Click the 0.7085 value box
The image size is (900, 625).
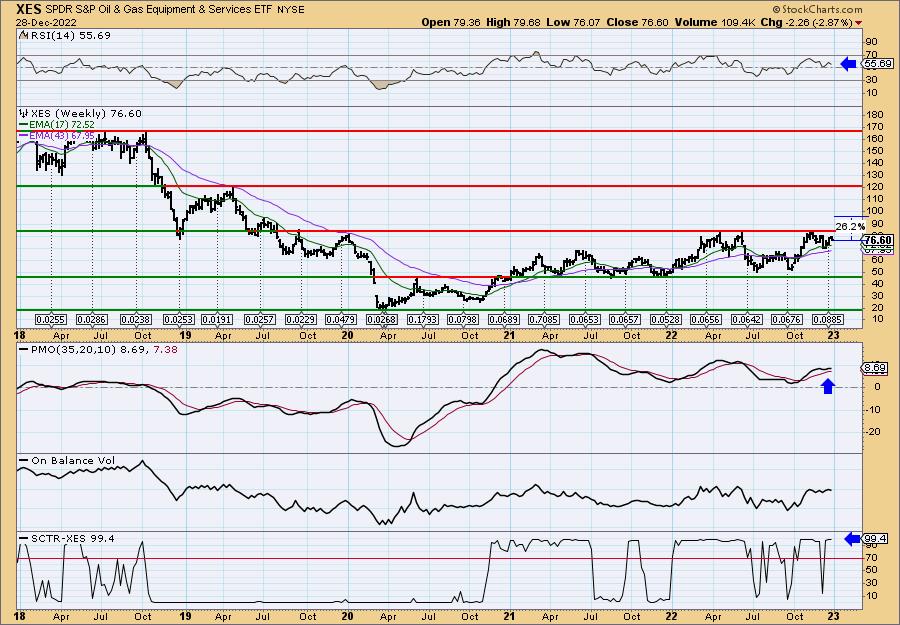[544, 319]
